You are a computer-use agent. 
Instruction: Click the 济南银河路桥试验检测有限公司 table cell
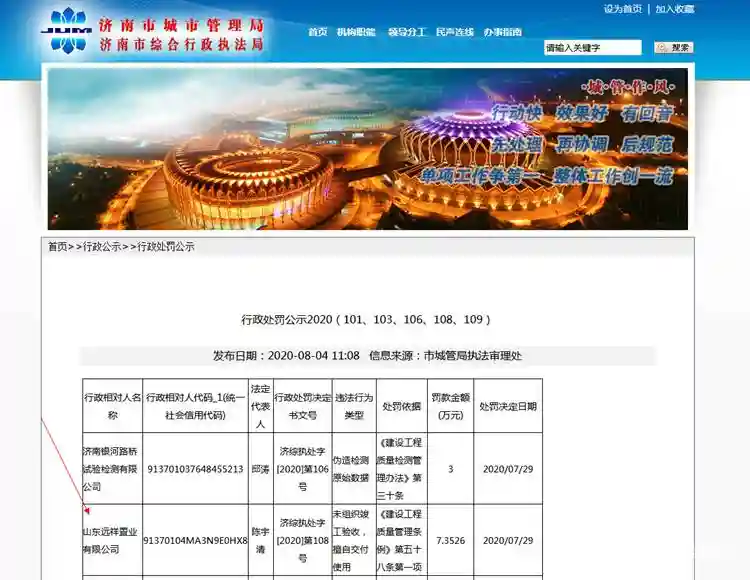tap(112, 468)
